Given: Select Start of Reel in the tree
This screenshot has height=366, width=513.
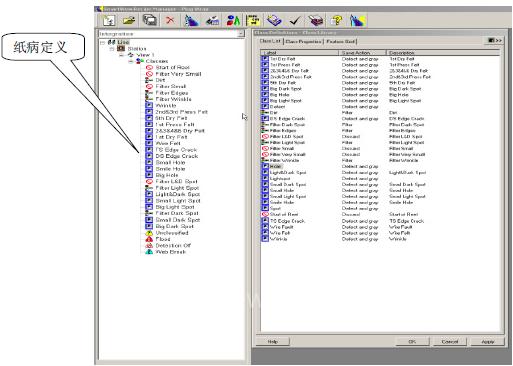Looking at the screenshot, I should [x=173, y=68].
